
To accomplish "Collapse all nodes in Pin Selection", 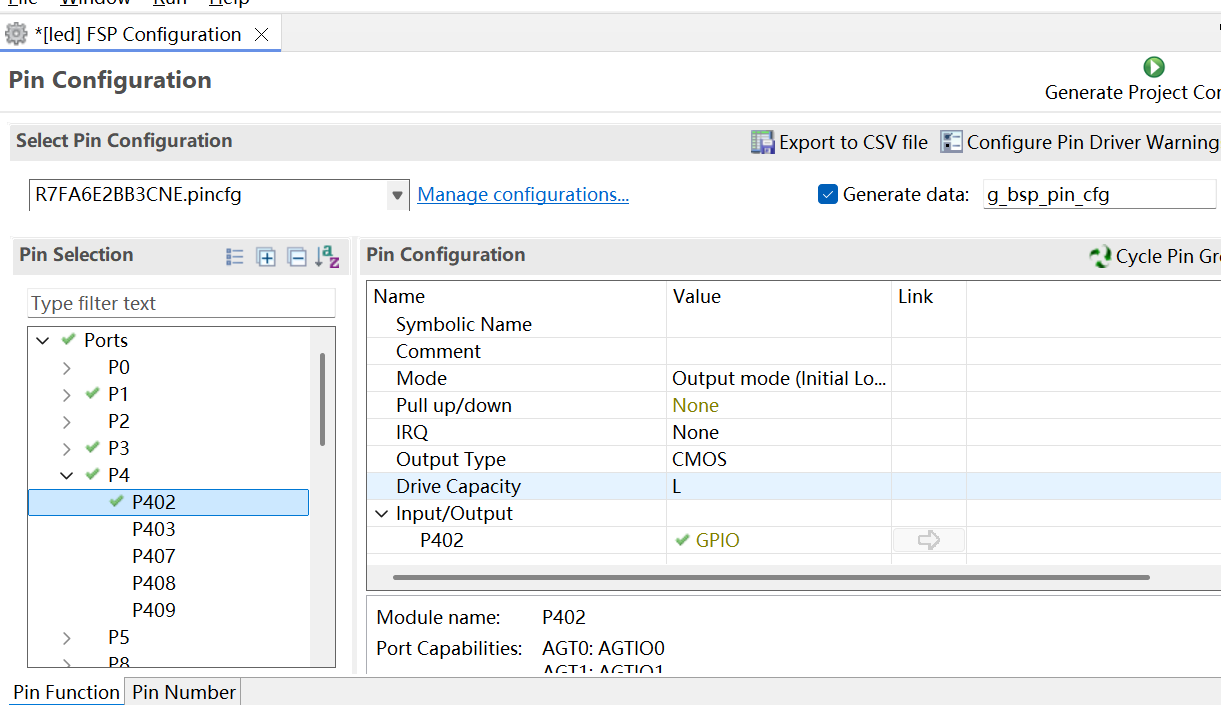I will pyautogui.click(x=297, y=257).
